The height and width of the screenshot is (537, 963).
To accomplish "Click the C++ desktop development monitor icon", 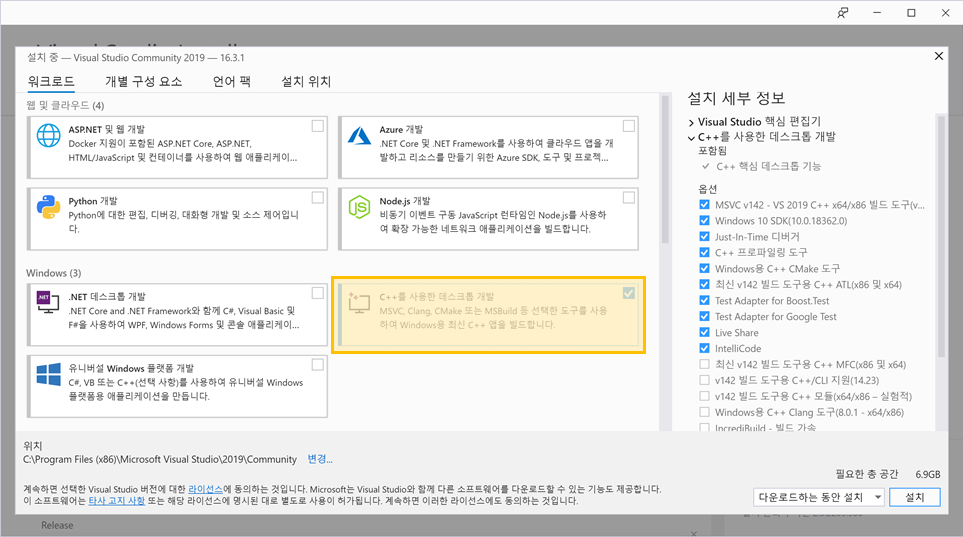I will click(359, 302).
